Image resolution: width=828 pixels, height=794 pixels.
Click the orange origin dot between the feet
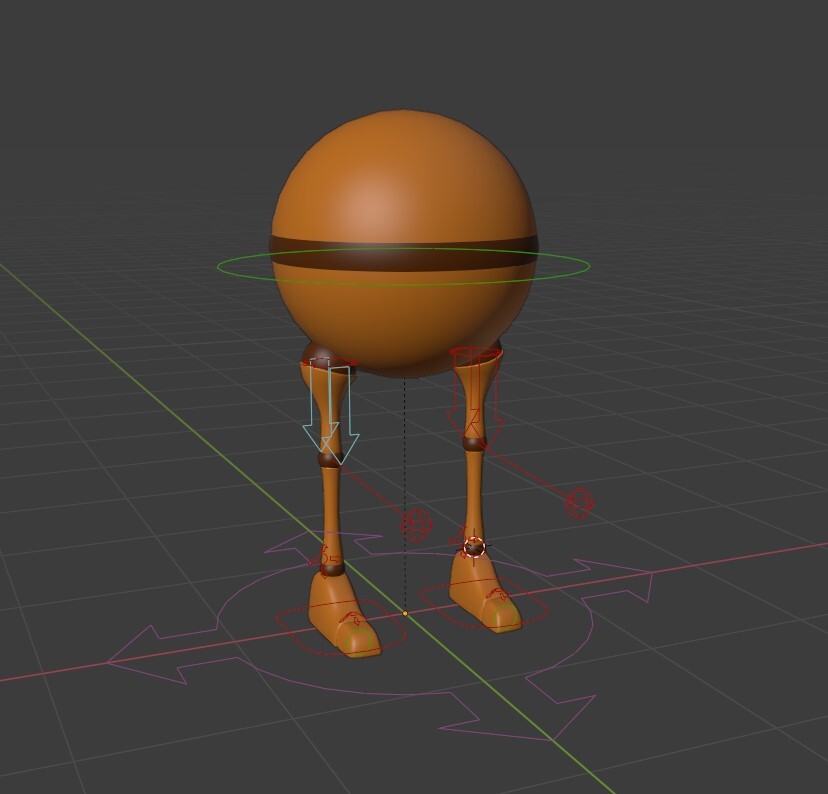coord(406,610)
